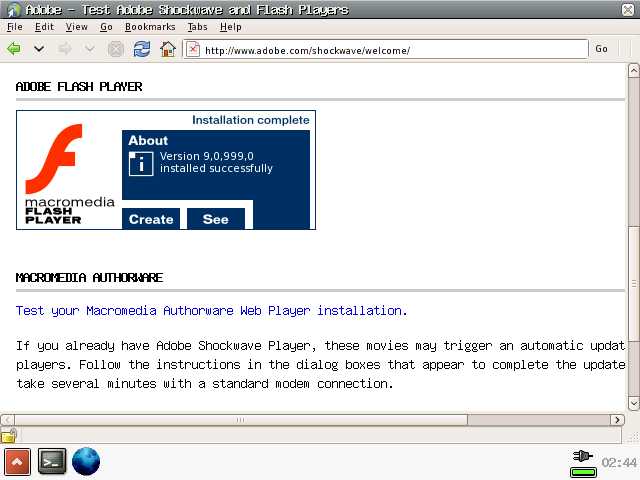
Task: Open the Help menu
Action: [231, 27]
